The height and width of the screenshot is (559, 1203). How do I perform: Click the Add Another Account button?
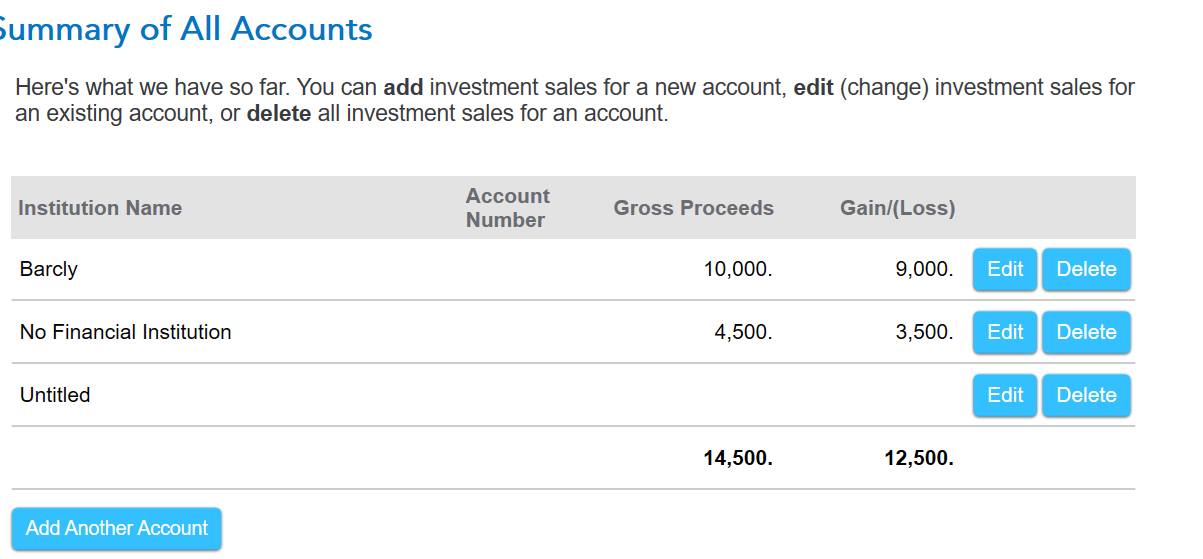point(117,528)
